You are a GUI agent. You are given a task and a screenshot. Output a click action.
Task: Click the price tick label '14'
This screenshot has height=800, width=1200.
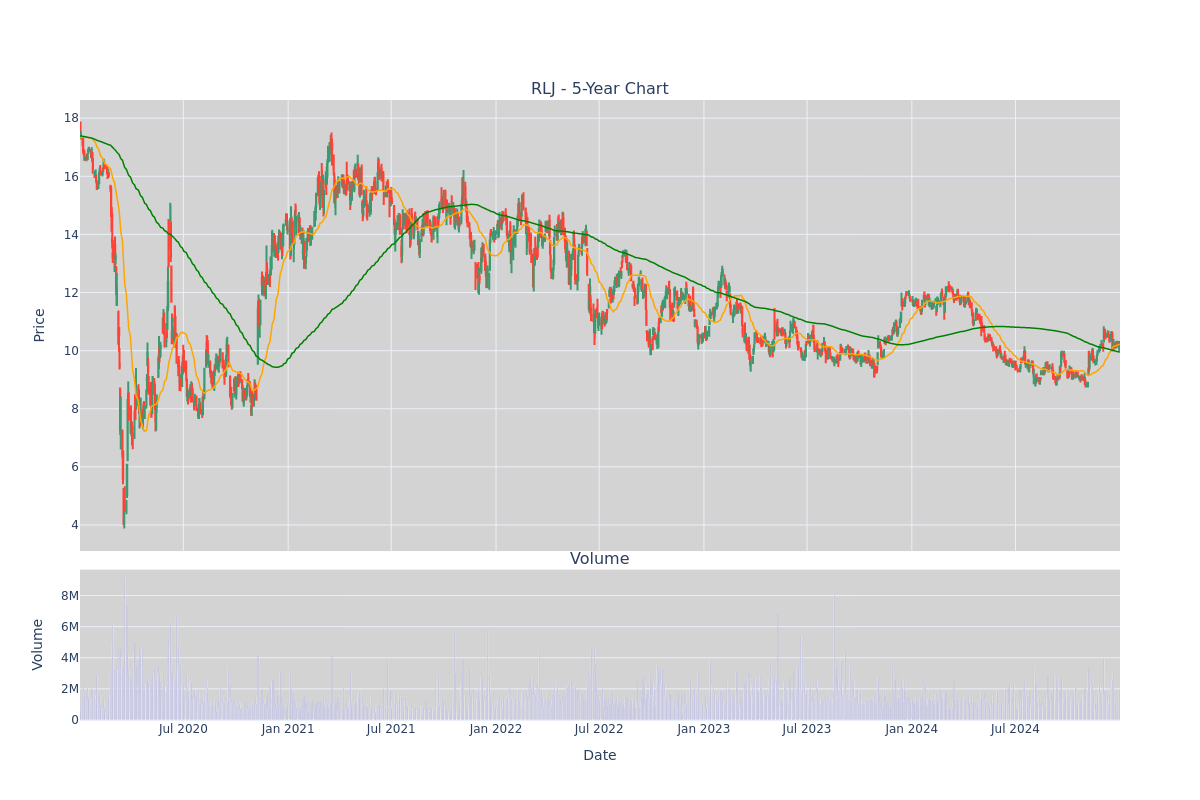click(71, 234)
